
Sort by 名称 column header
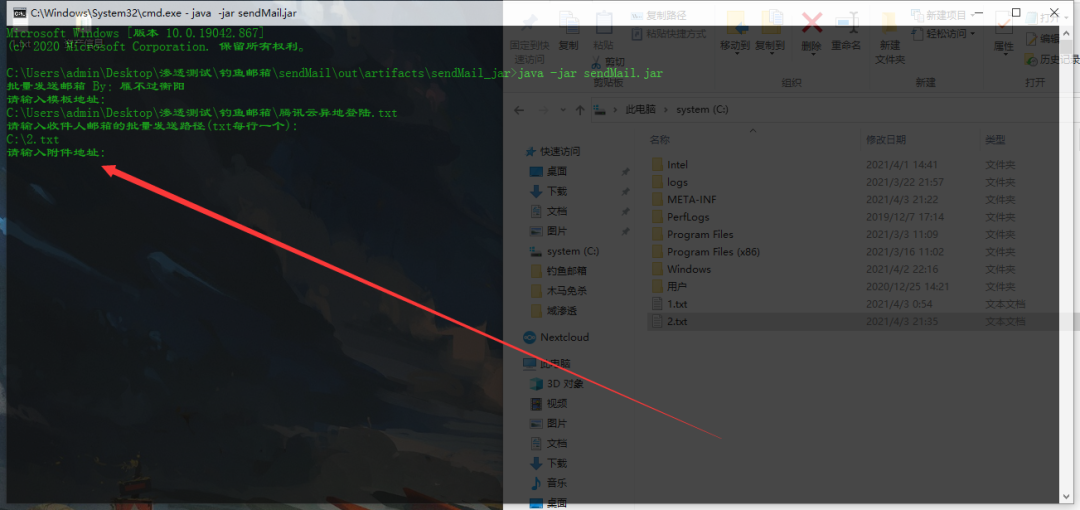tap(660, 140)
